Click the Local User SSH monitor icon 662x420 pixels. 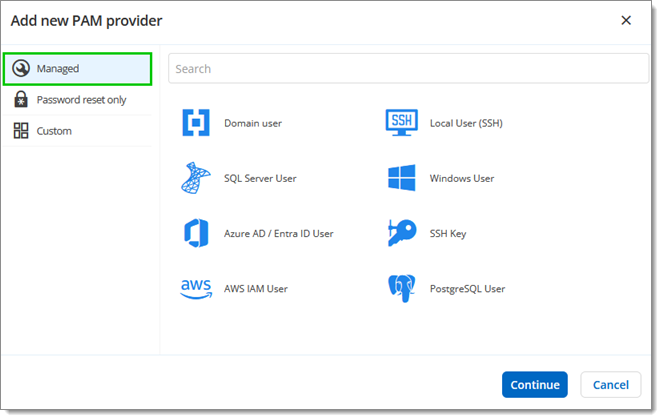[x=401, y=123]
